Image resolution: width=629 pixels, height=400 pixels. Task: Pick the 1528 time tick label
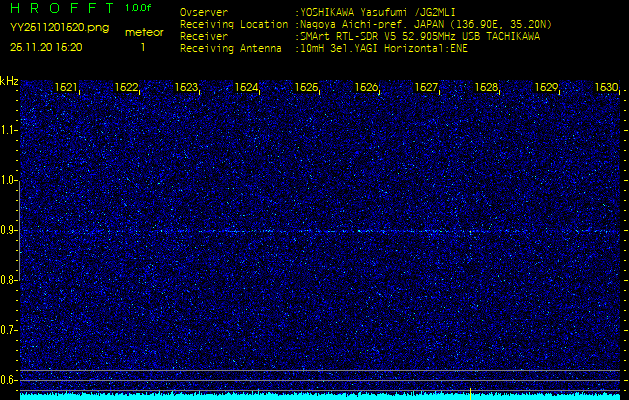point(487,88)
